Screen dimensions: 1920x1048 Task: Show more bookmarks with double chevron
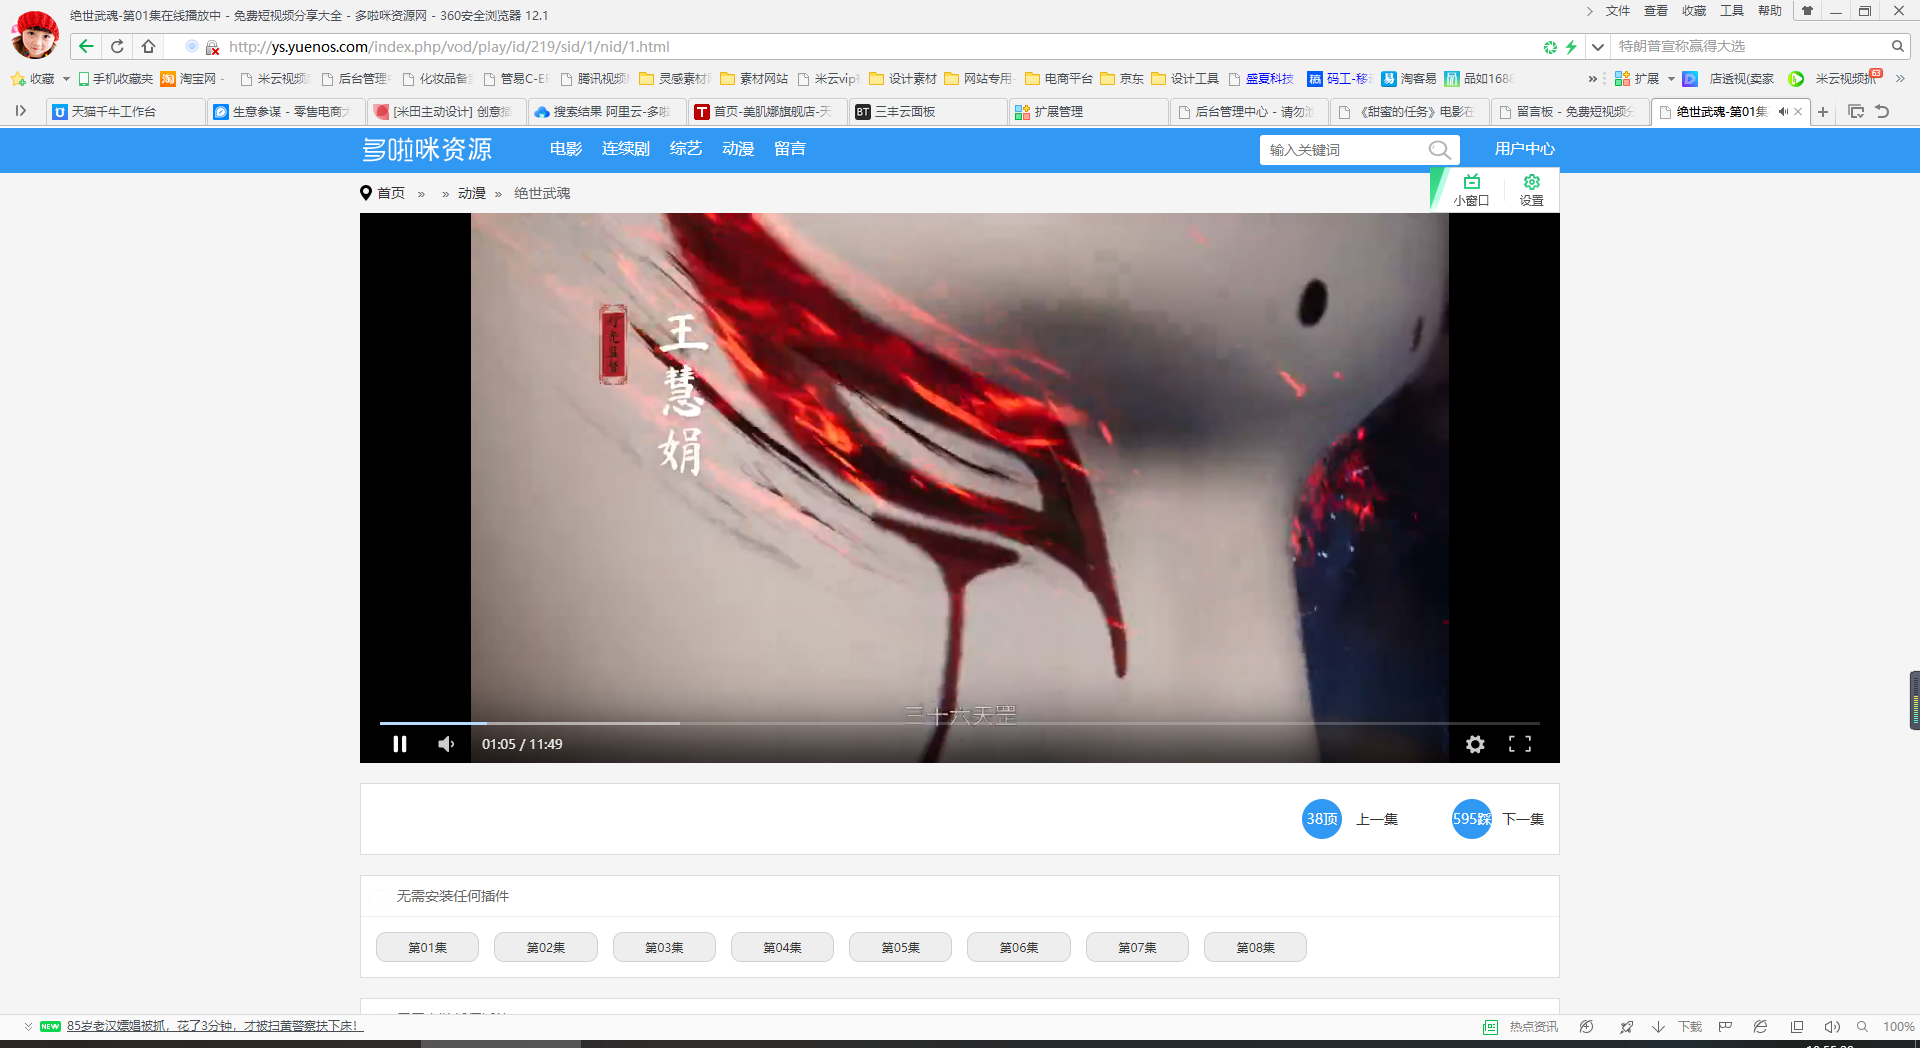click(1592, 79)
